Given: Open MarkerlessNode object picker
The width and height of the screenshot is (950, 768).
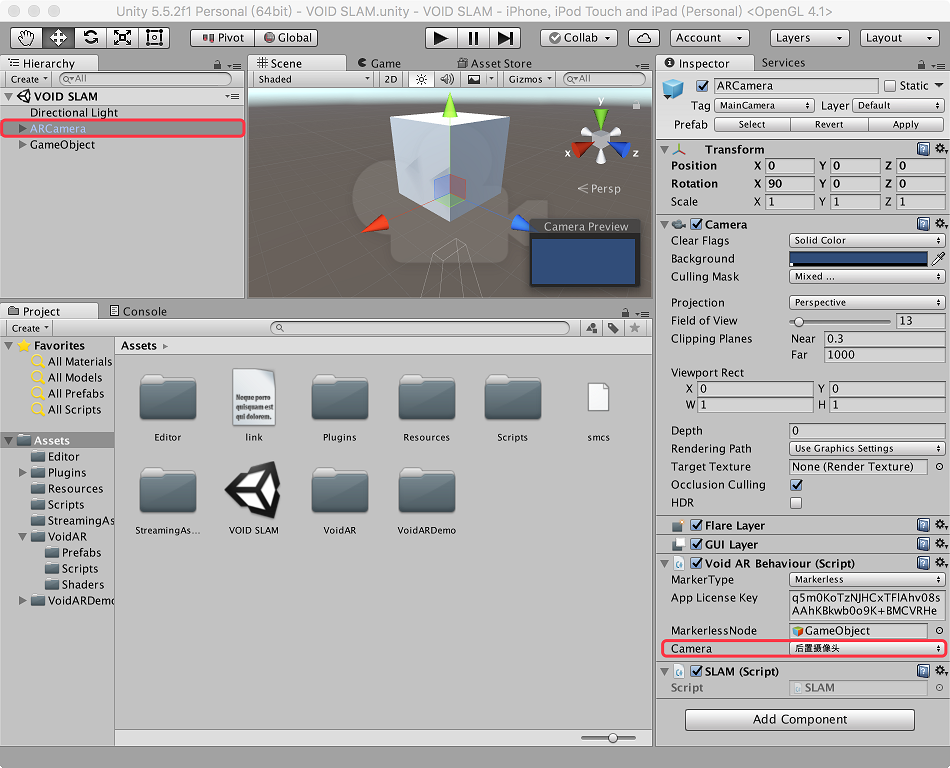Looking at the screenshot, I should point(939,631).
